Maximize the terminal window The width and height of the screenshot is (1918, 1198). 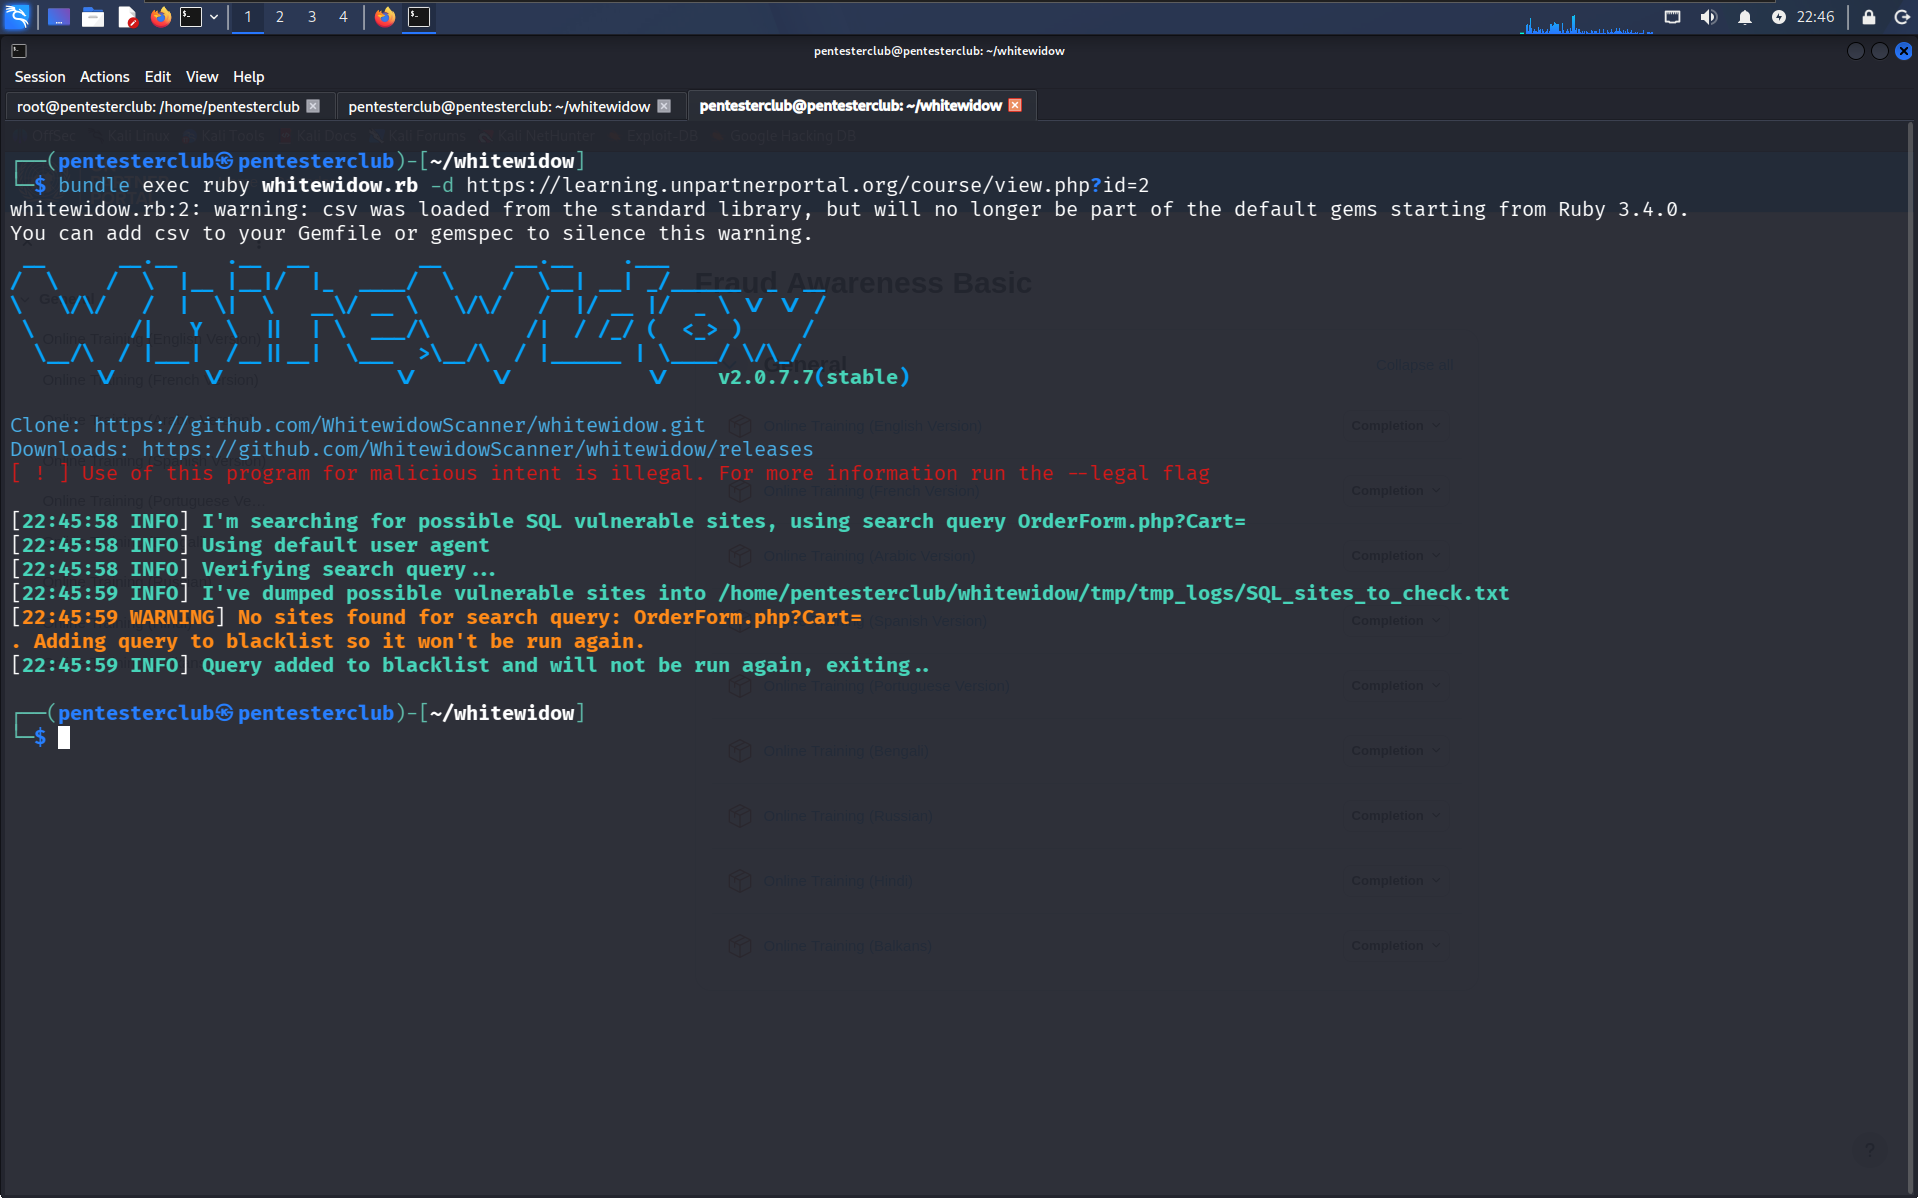[1879, 51]
